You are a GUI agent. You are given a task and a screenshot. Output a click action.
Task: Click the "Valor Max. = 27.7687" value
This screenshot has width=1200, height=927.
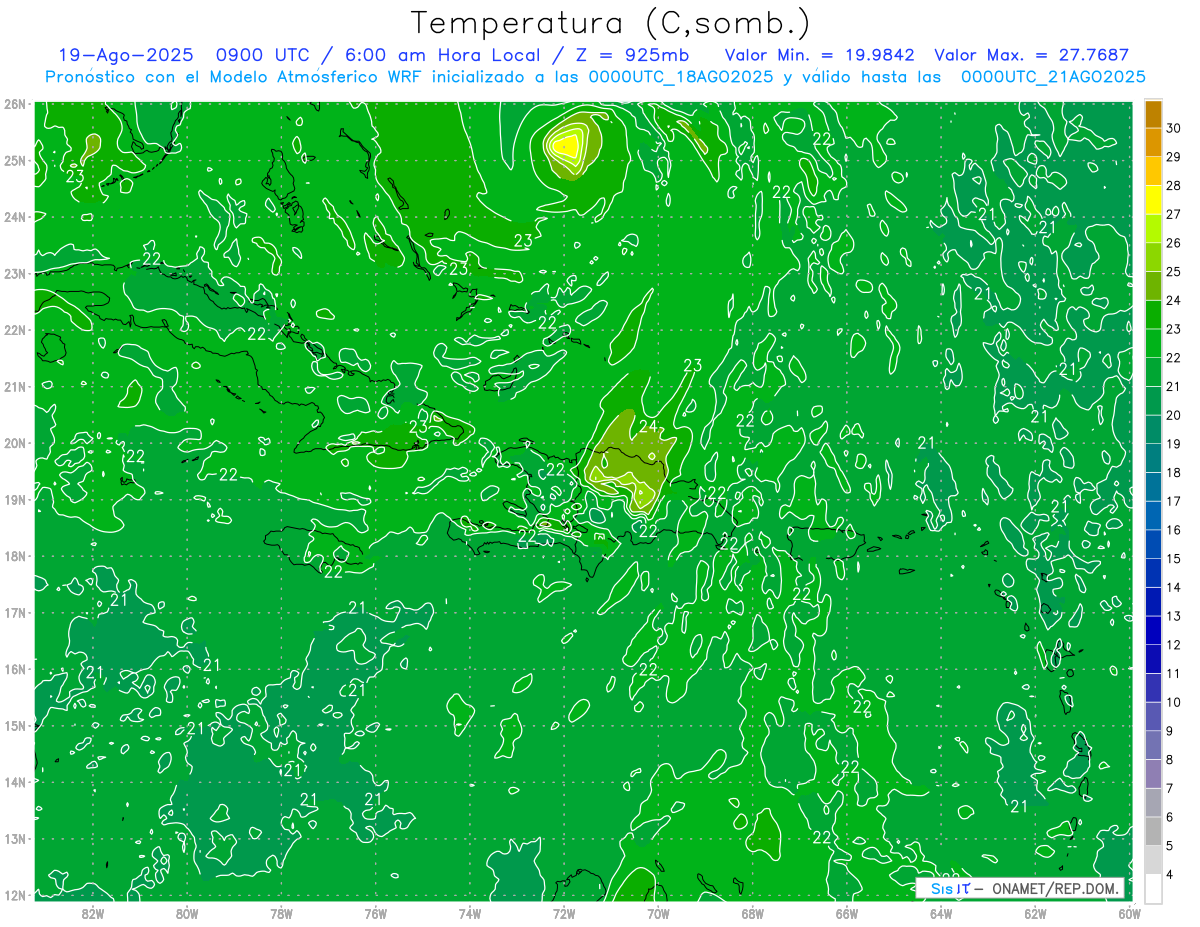coord(1031,56)
